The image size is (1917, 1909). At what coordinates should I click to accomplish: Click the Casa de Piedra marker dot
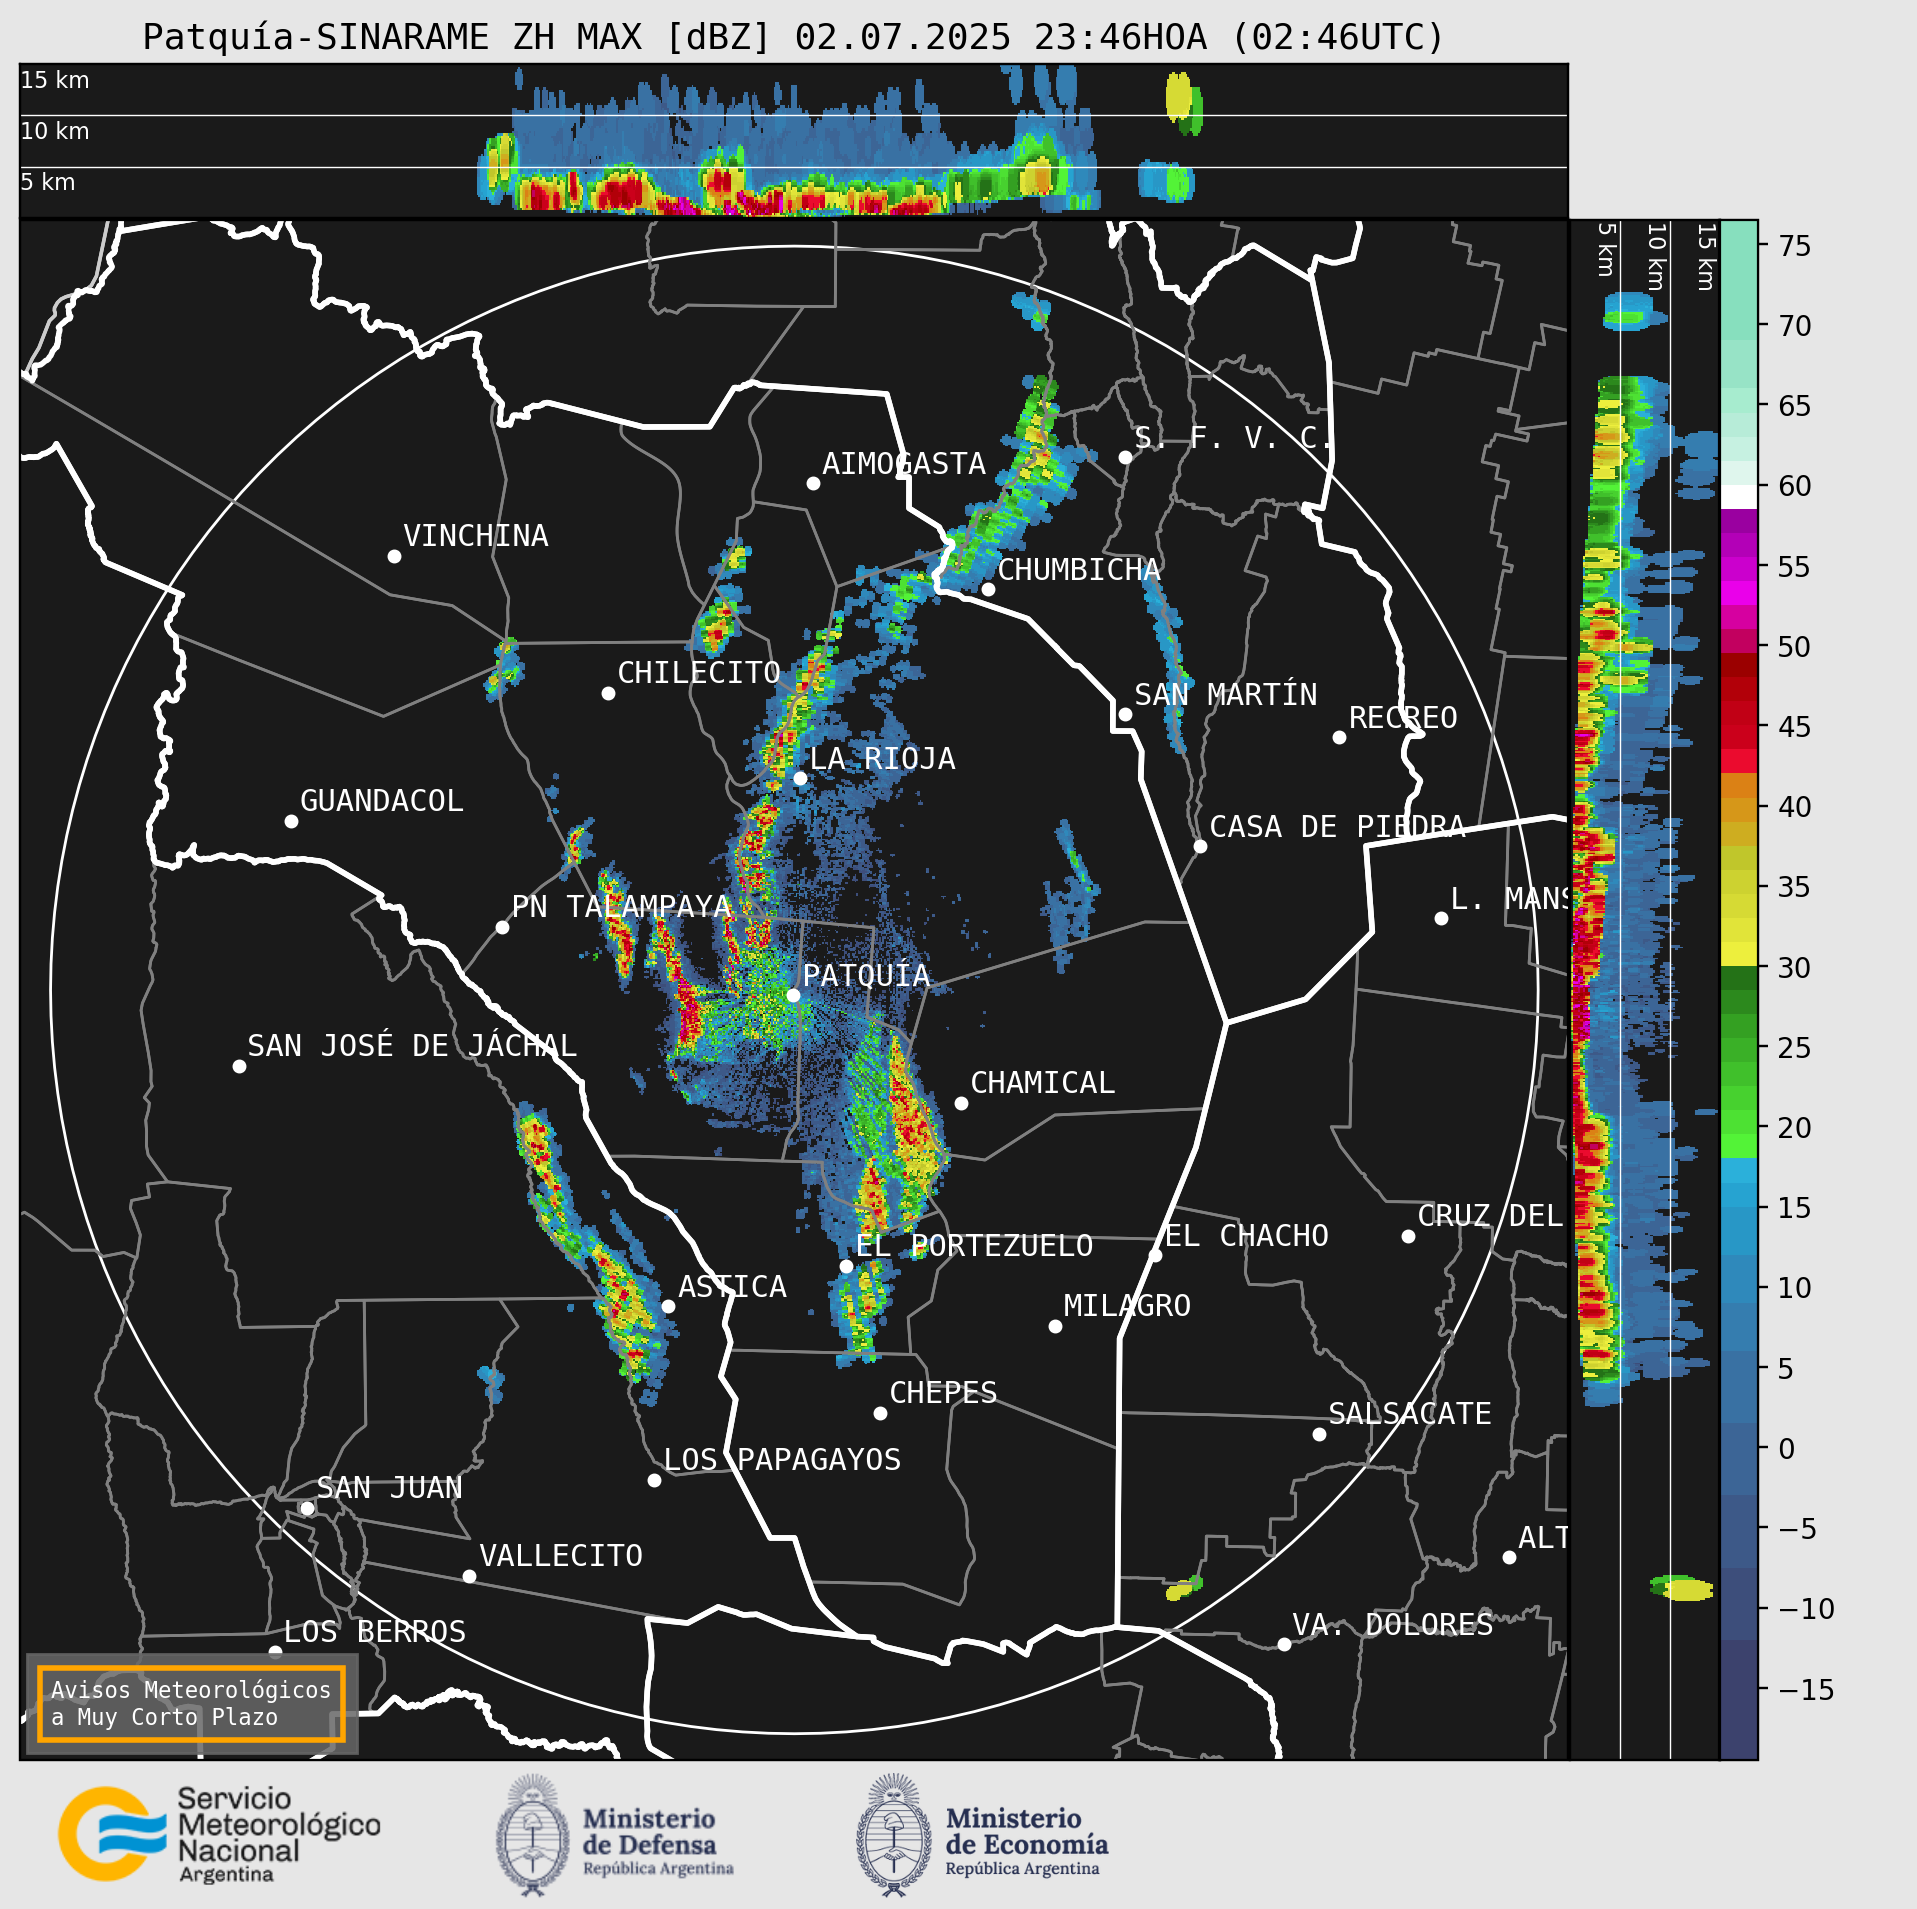[1200, 846]
